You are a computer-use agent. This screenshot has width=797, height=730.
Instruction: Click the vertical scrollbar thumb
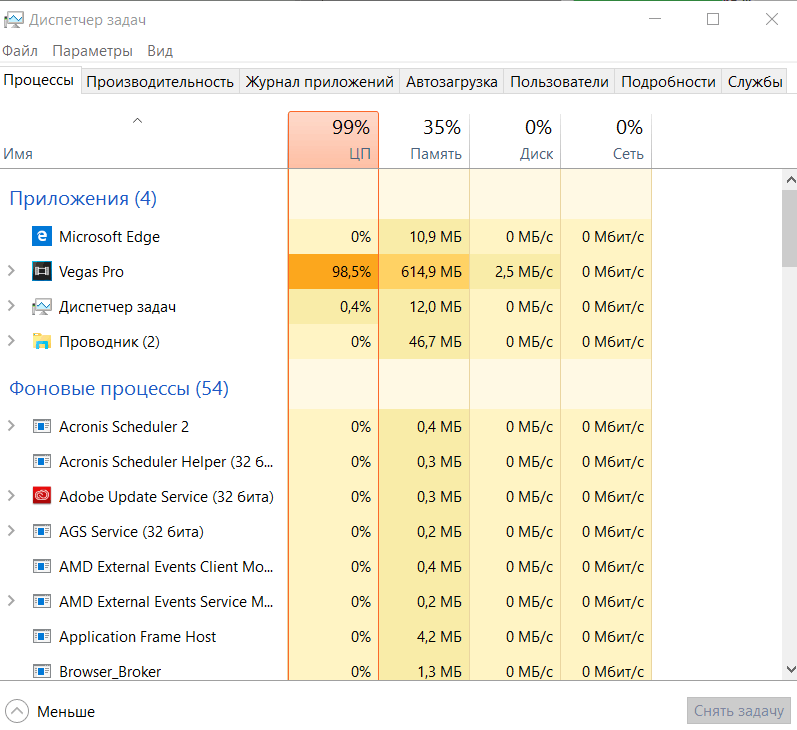pos(790,228)
